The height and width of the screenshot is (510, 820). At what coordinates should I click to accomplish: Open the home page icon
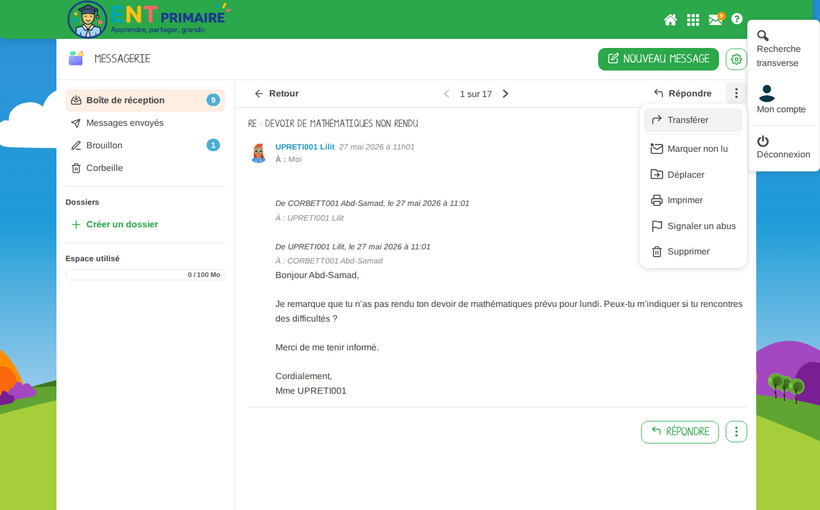point(670,20)
